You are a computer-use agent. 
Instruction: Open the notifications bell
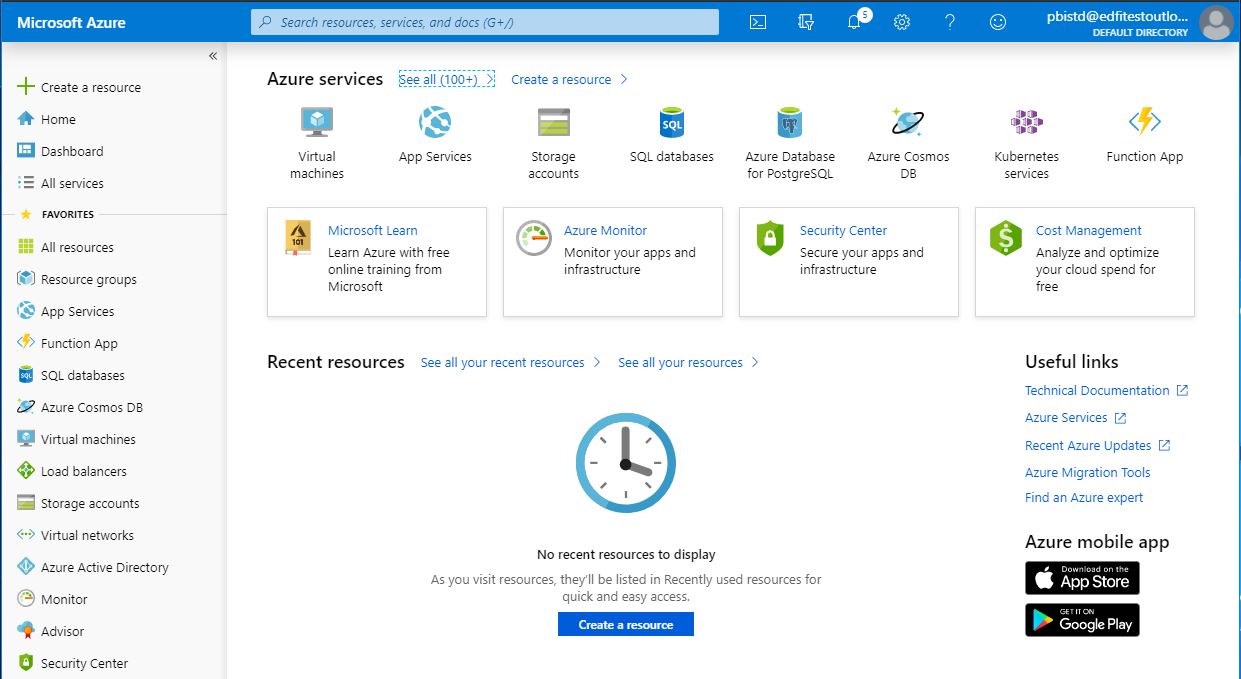point(854,22)
